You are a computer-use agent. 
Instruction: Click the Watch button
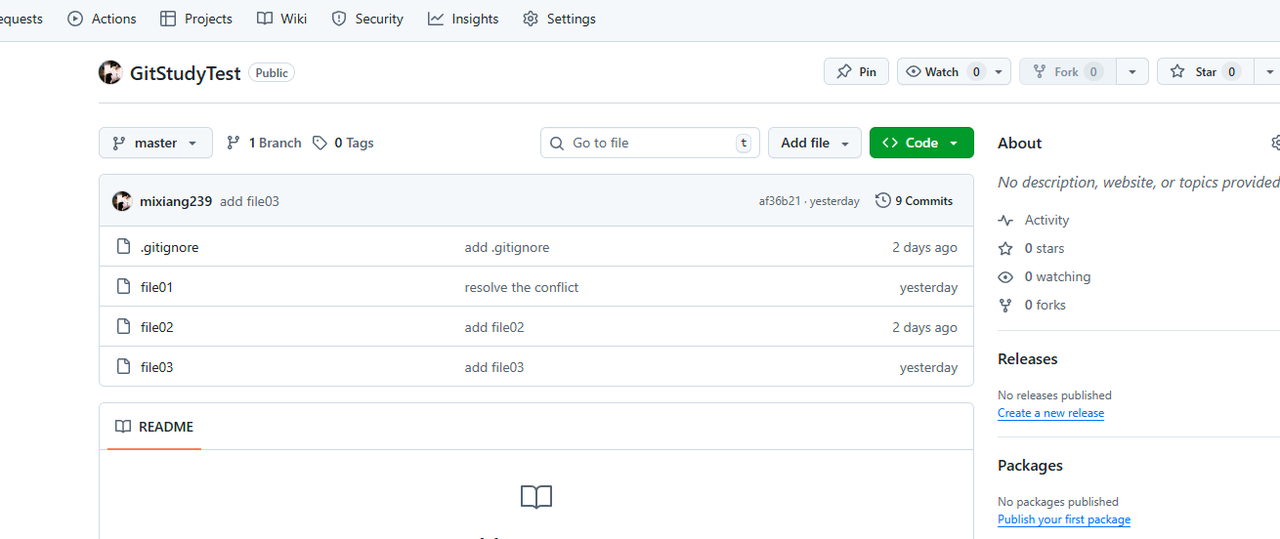(x=941, y=72)
